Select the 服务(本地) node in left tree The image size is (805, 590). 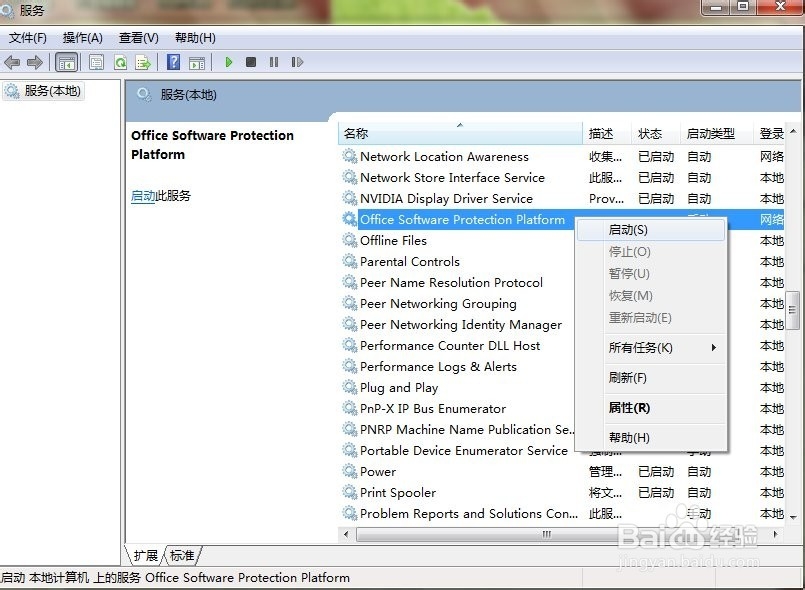[43, 91]
